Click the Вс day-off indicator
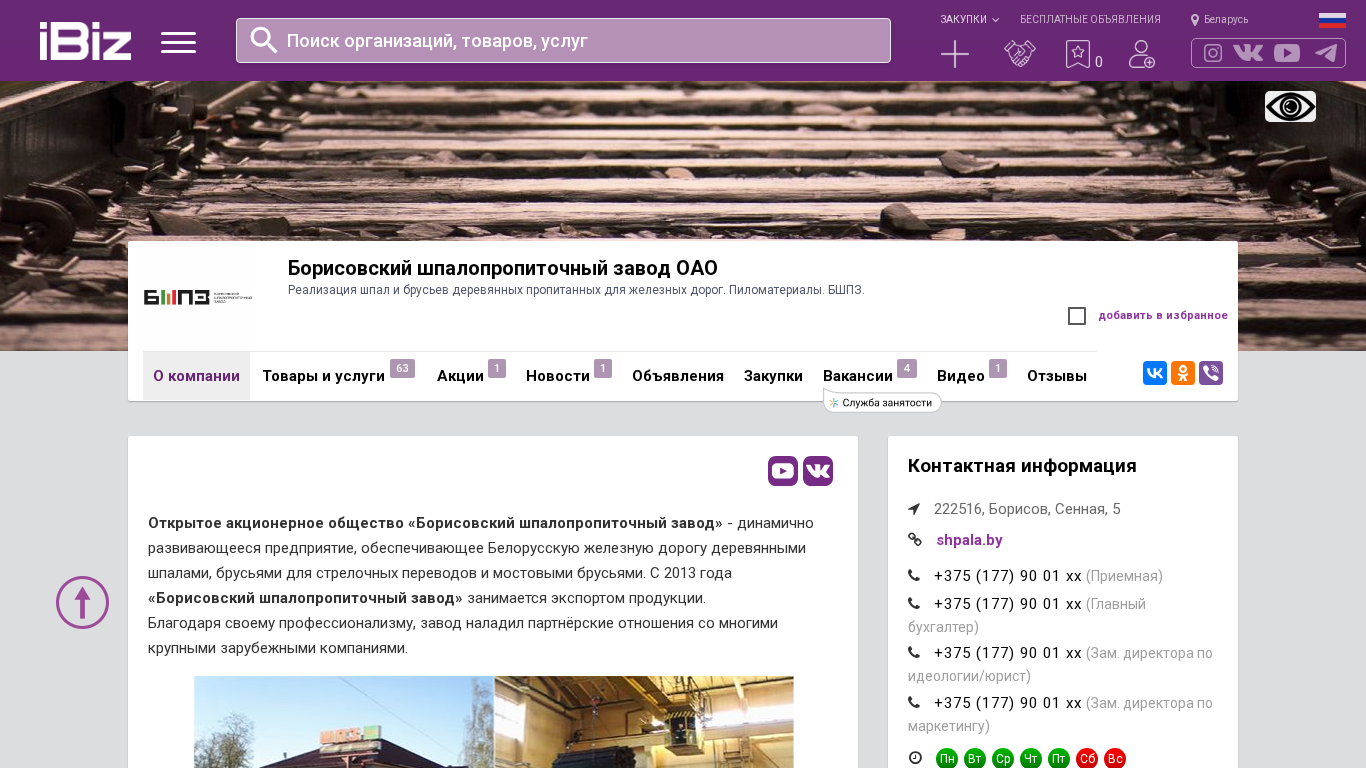This screenshot has width=1366, height=768. pos(1115,759)
